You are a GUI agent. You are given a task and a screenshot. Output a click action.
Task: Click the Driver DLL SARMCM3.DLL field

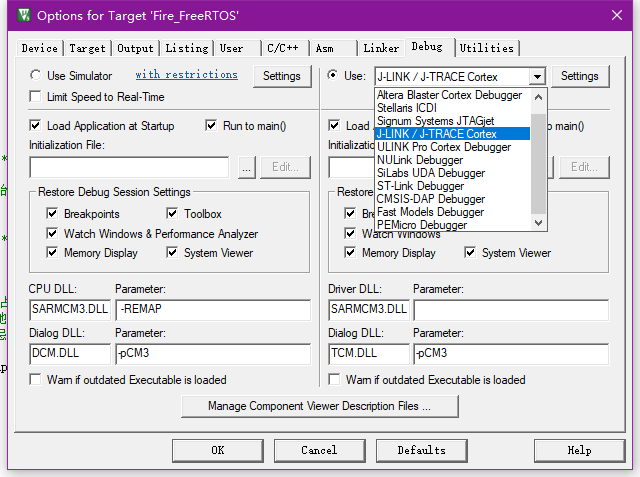[x=369, y=309]
